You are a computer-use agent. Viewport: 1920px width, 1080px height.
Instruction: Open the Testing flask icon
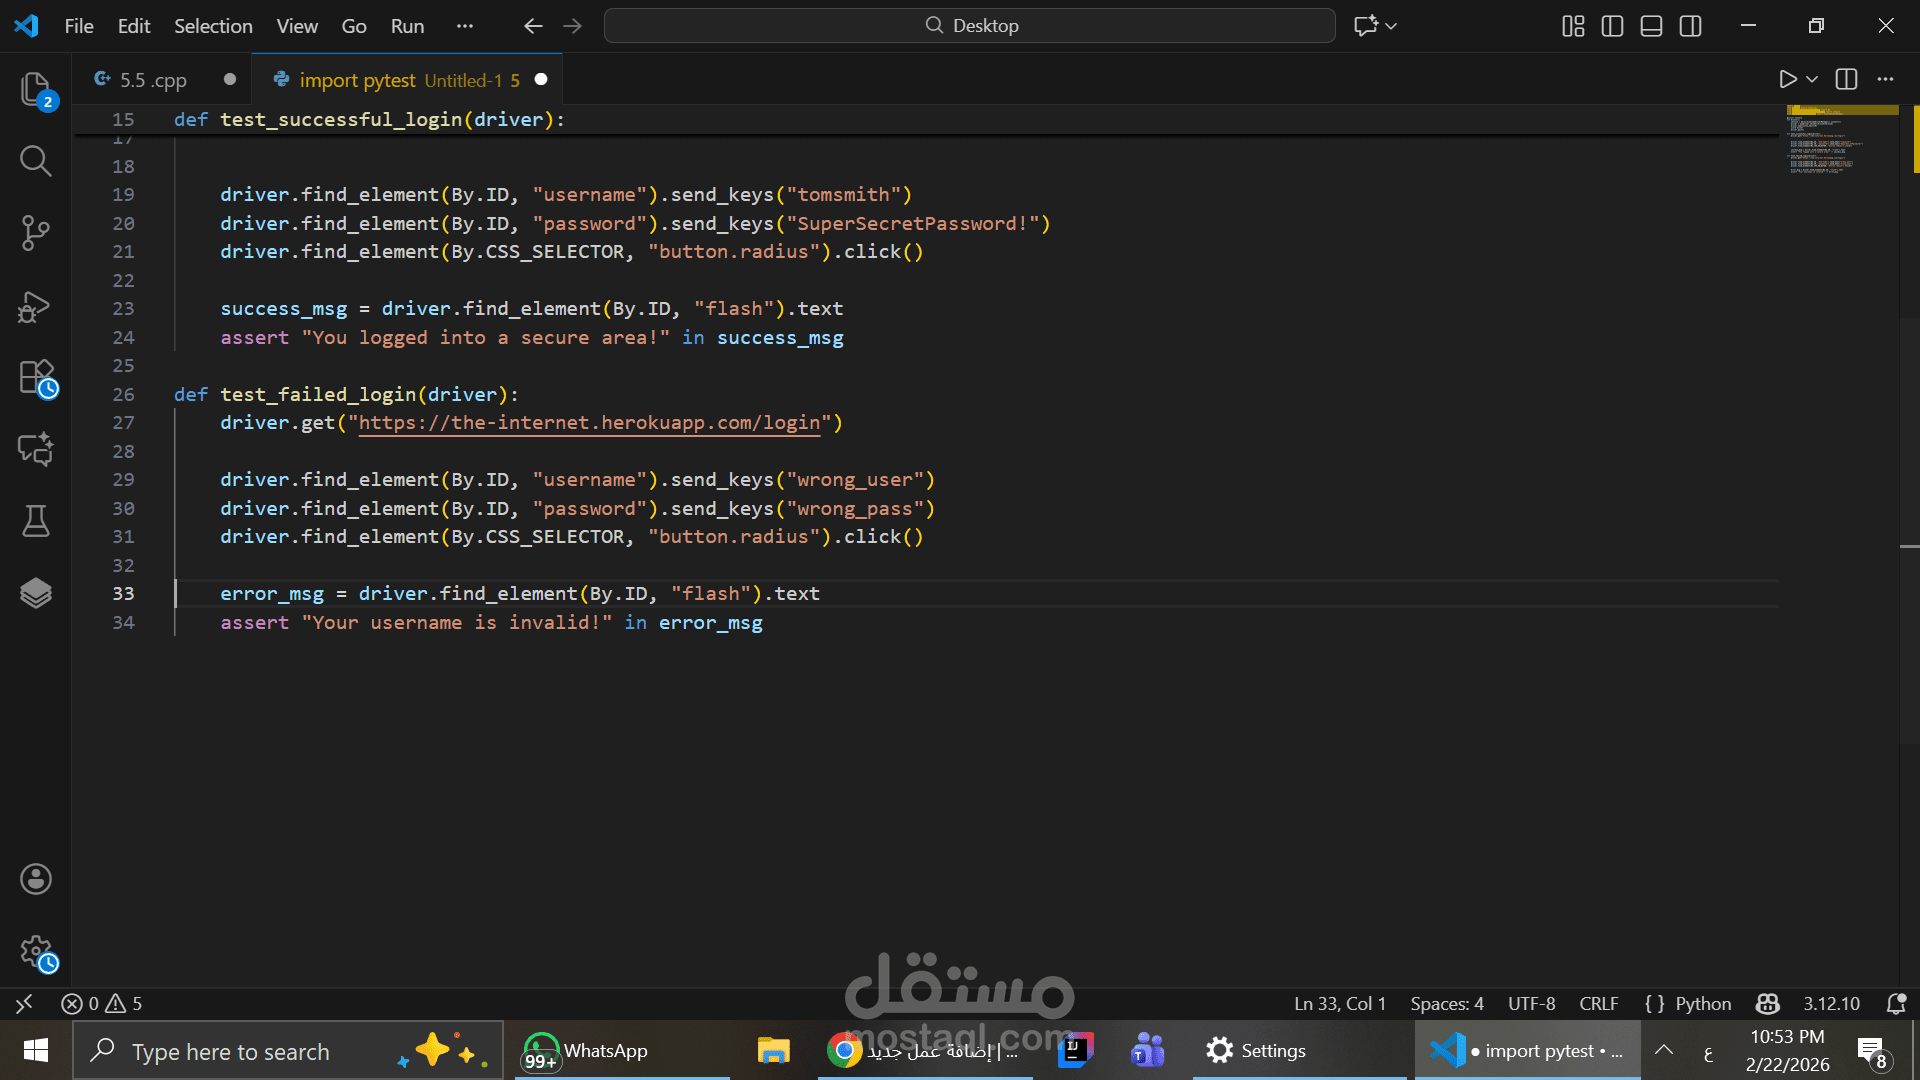pyautogui.click(x=36, y=521)
